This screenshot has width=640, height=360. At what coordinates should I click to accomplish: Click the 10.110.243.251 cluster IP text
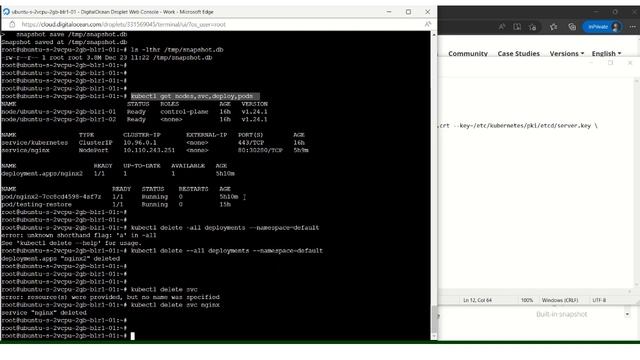(149, 151)
